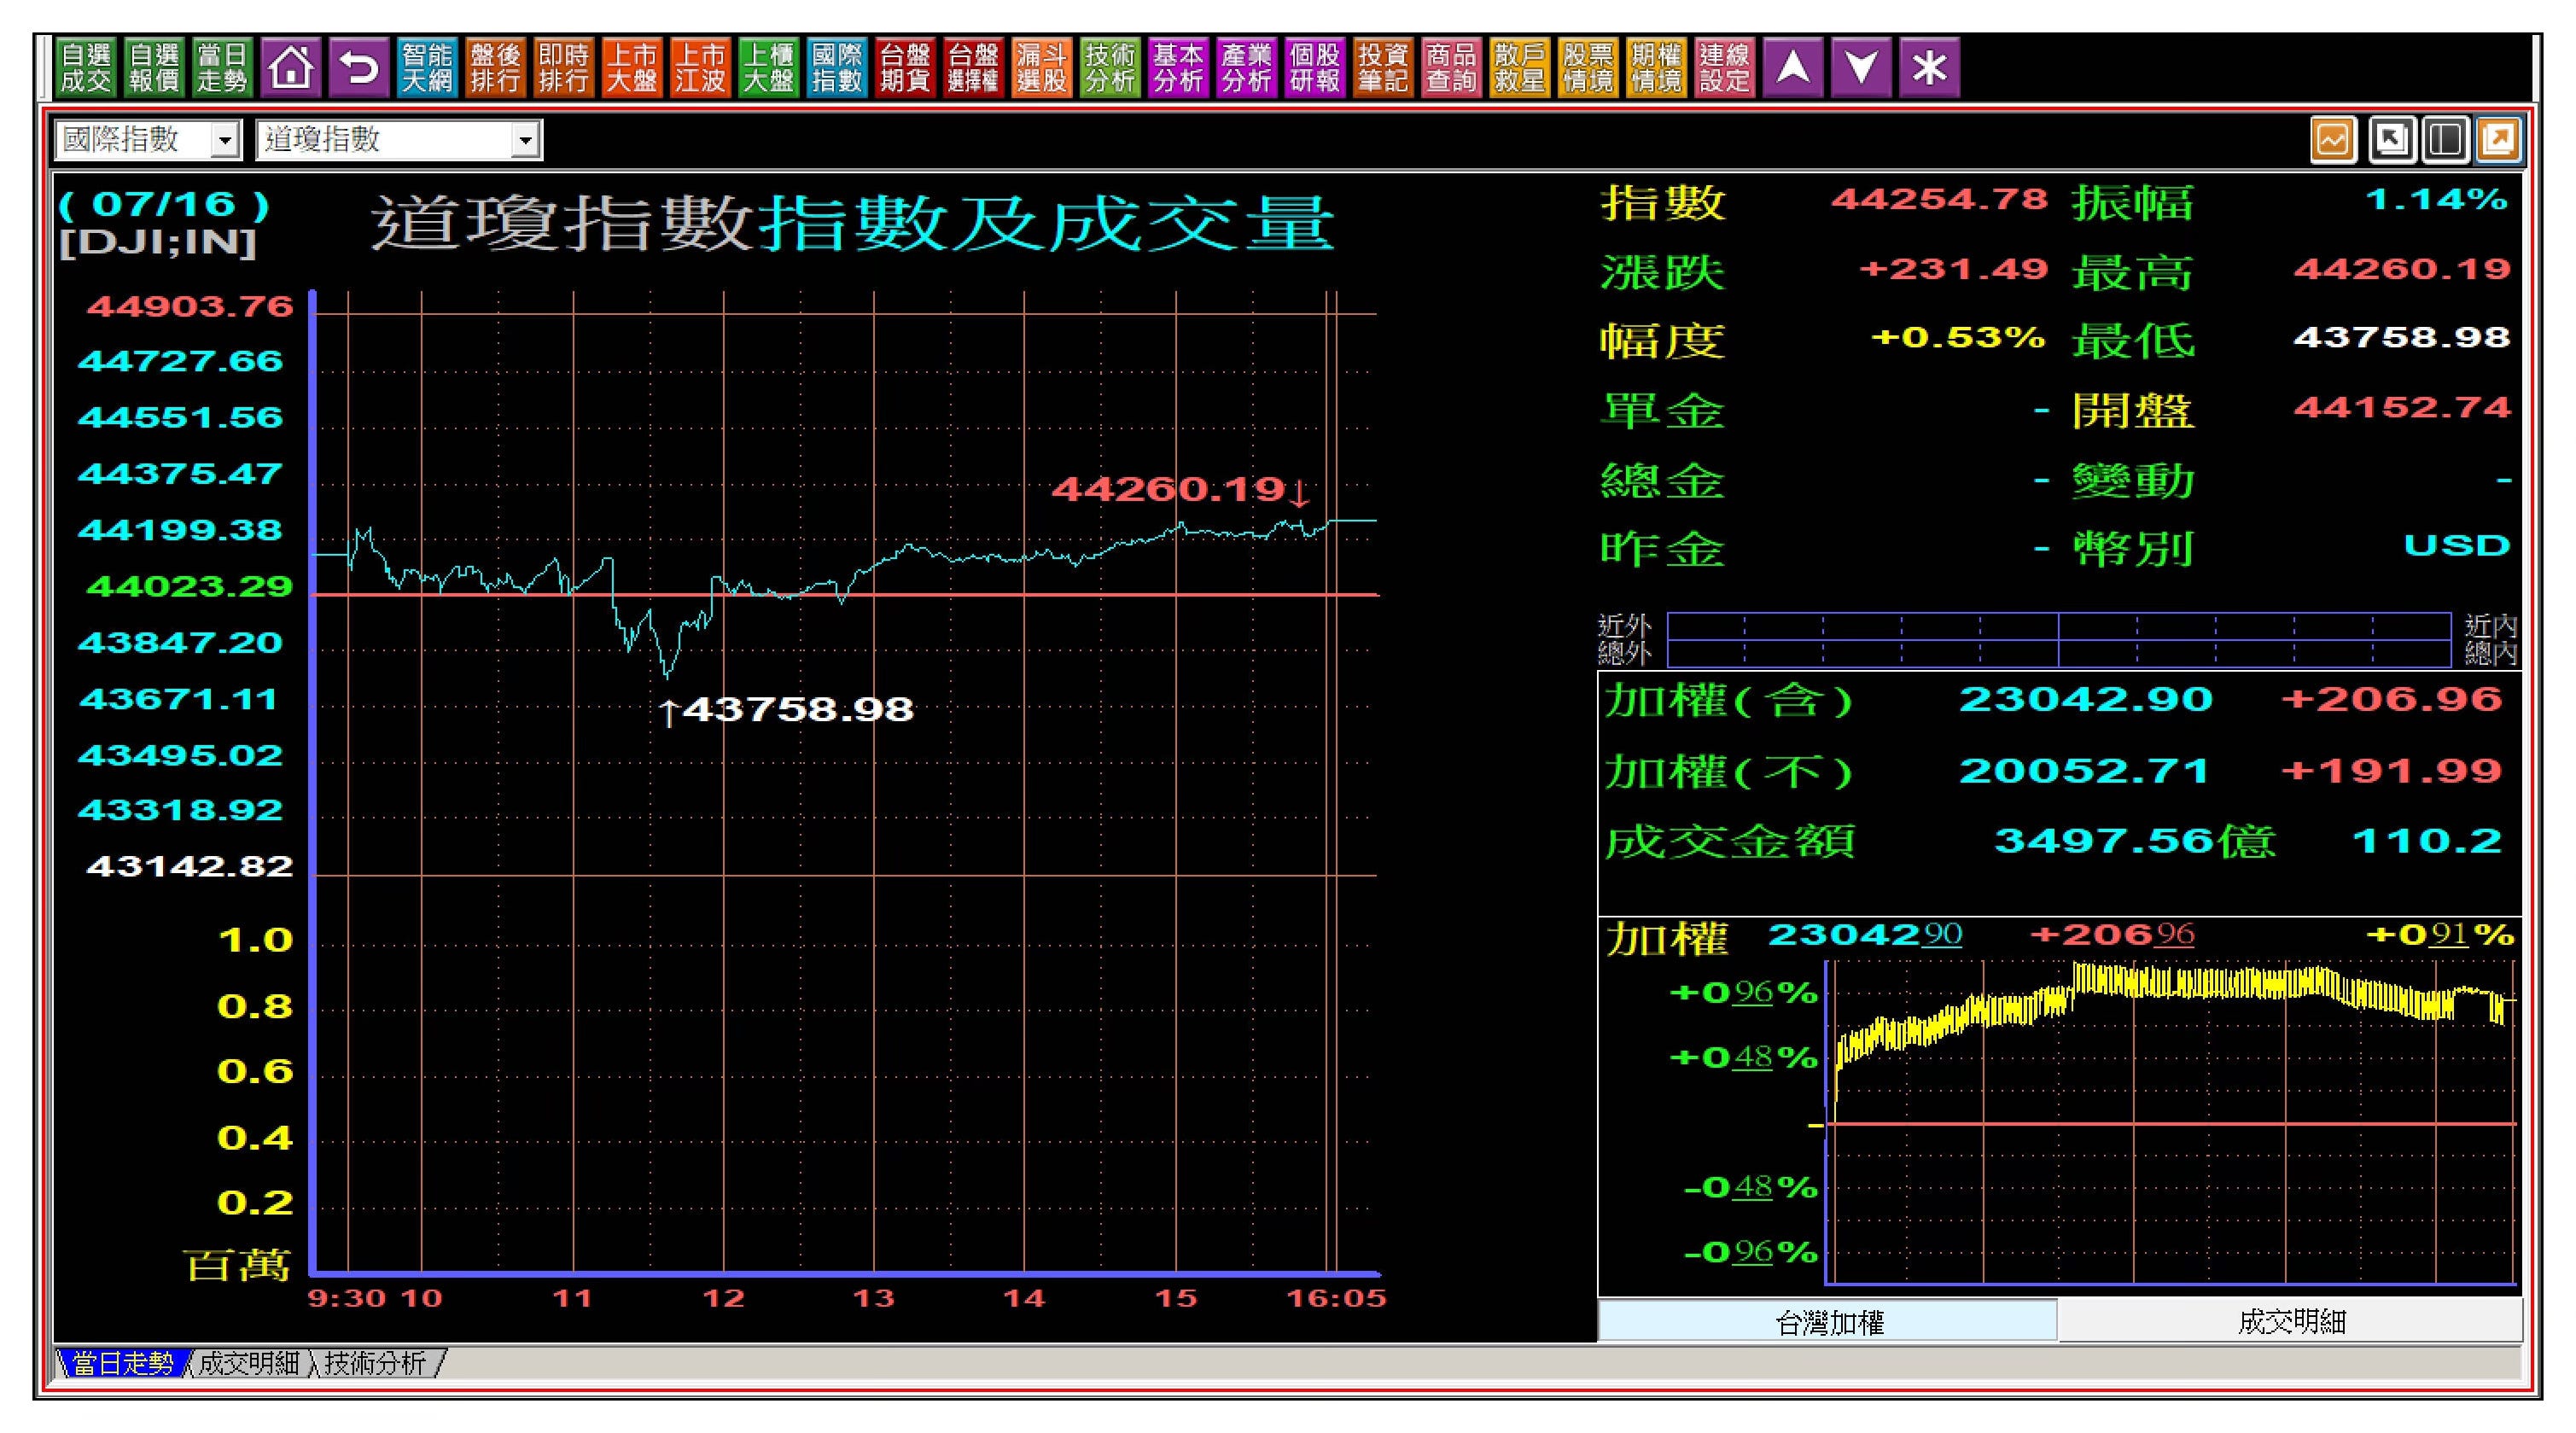Click the dark shrink-window arrow icon
This screenshot has width=2576, height=1433.
[x=2391, y=140]
